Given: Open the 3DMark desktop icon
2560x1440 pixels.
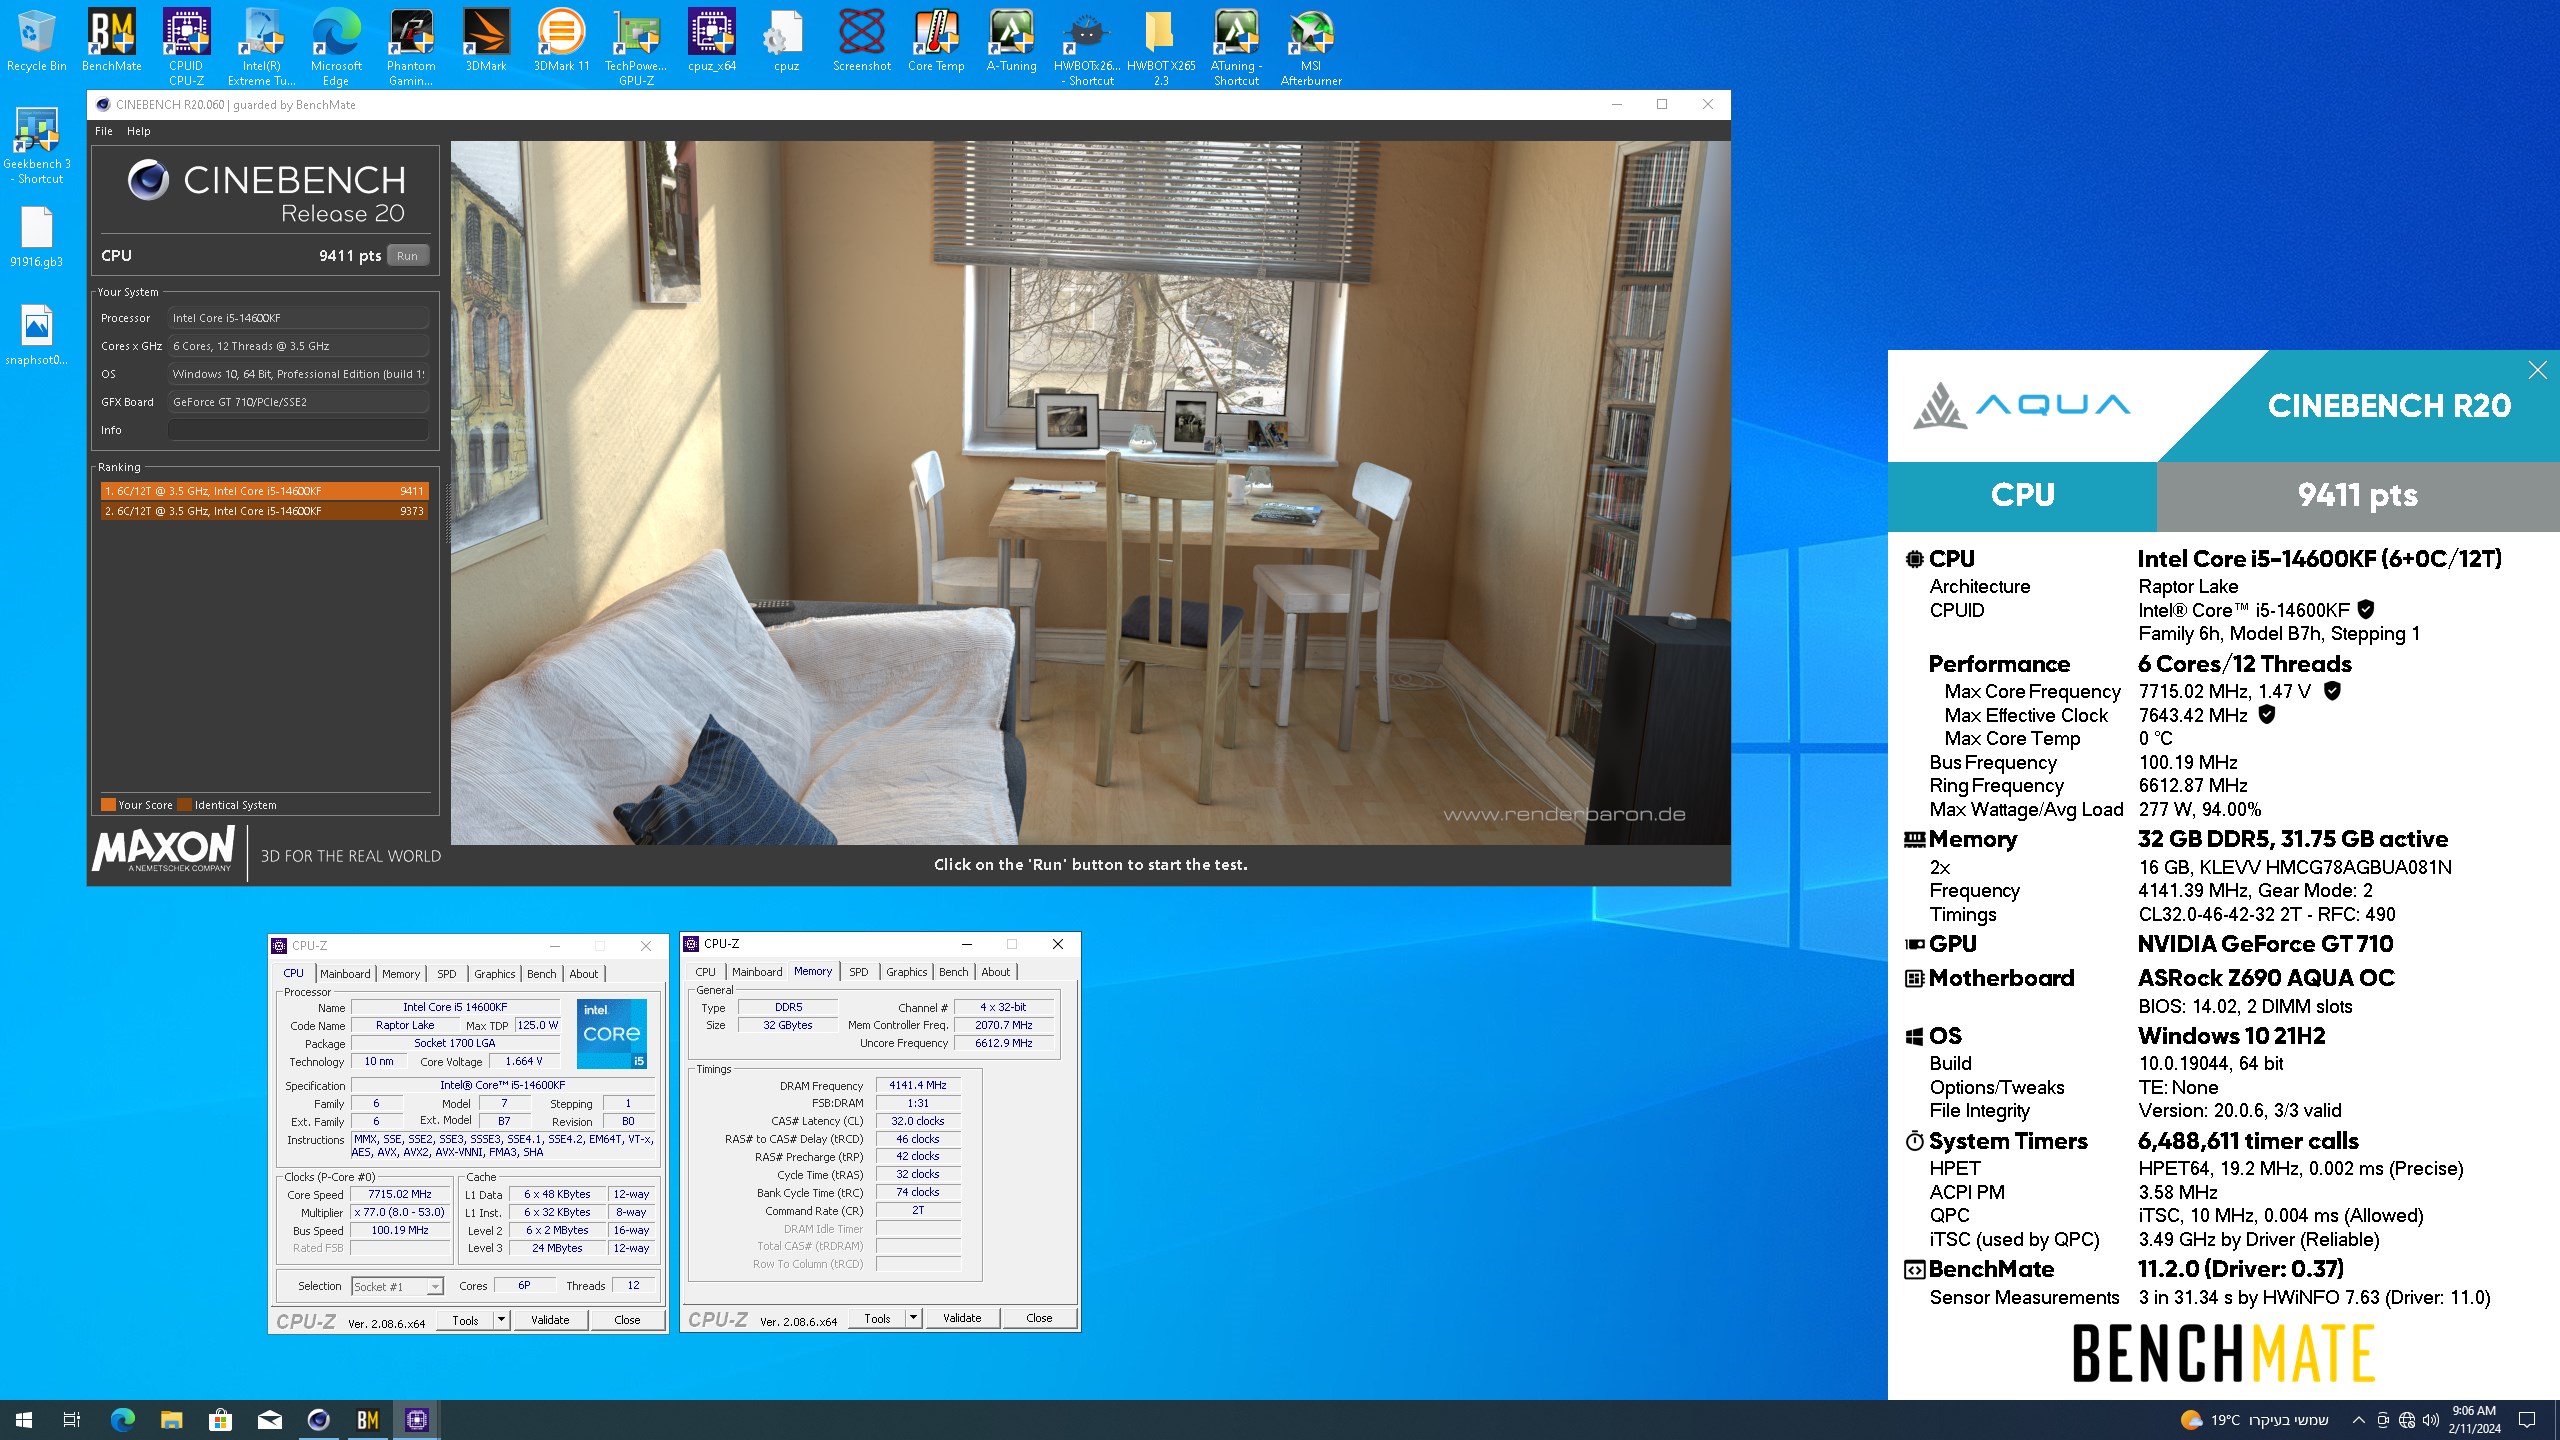Looking at the screenshot, I should [486, 42].
